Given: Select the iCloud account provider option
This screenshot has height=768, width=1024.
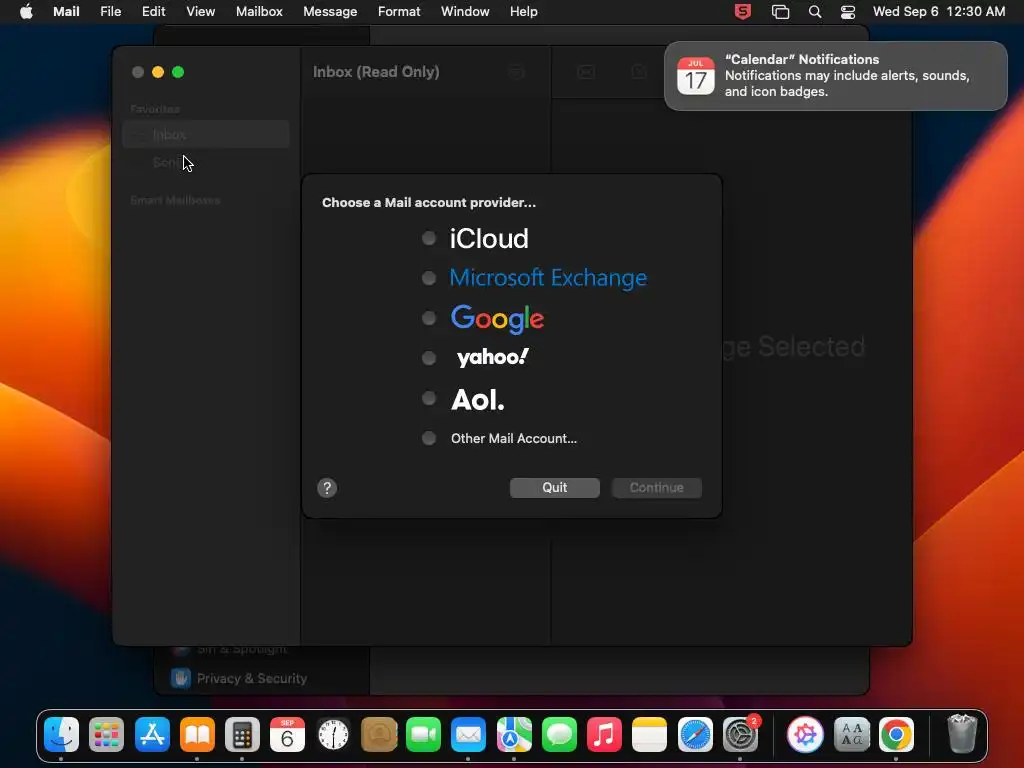Looking at the screenshot, I should [428, 238].
